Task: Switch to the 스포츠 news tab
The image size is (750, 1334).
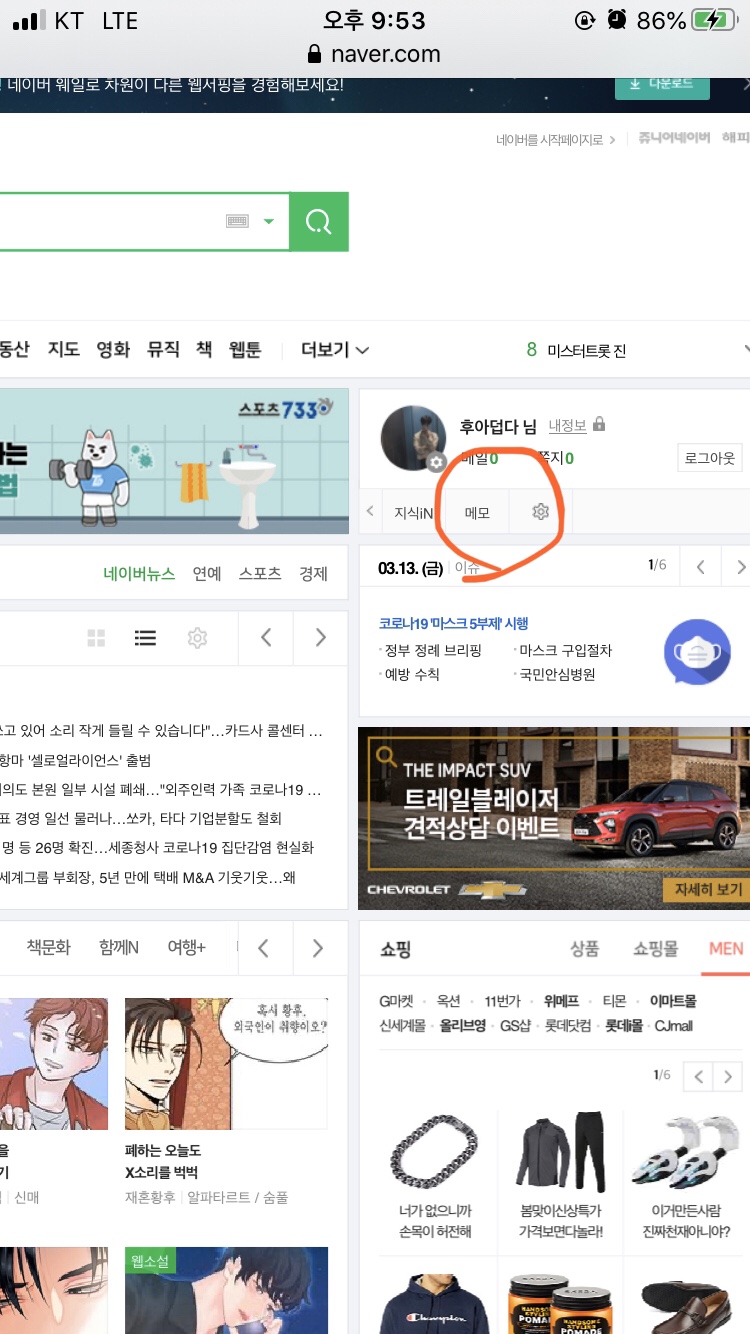Action: coord(260,573)
